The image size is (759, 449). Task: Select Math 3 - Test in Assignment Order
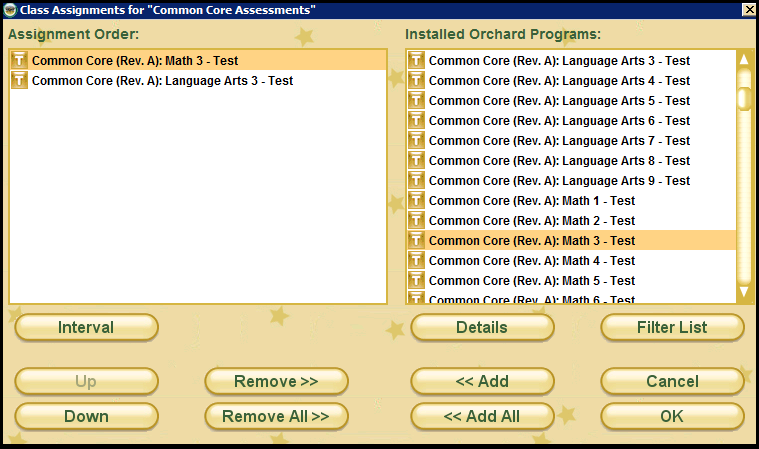(198, 60)
